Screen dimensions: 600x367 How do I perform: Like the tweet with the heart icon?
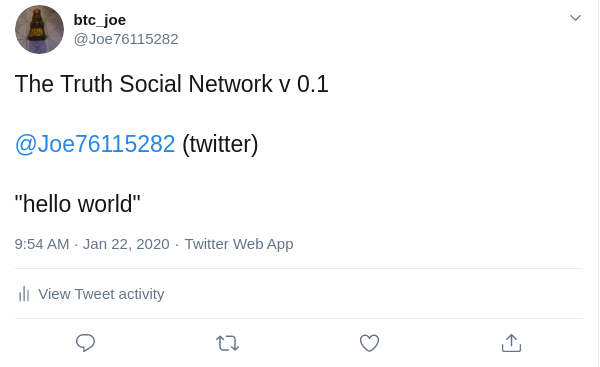tap(369, 343)
